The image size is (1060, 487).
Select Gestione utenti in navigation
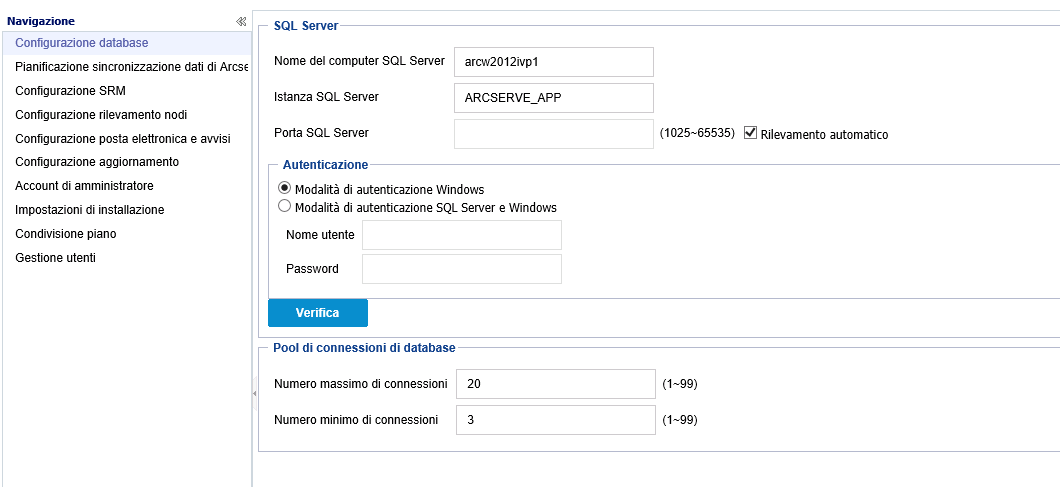pyautogui.click(x=55, y=258)
